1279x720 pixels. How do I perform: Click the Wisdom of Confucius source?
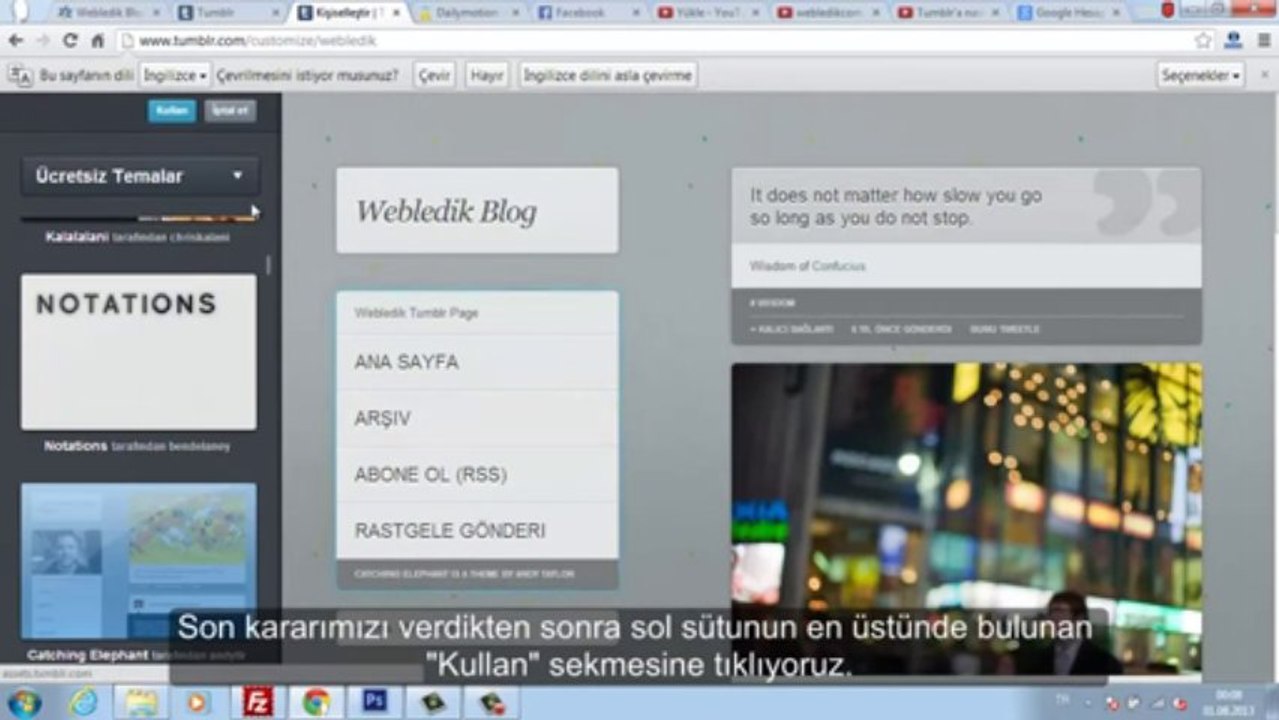pyautogui.click(x=807, y=266)
